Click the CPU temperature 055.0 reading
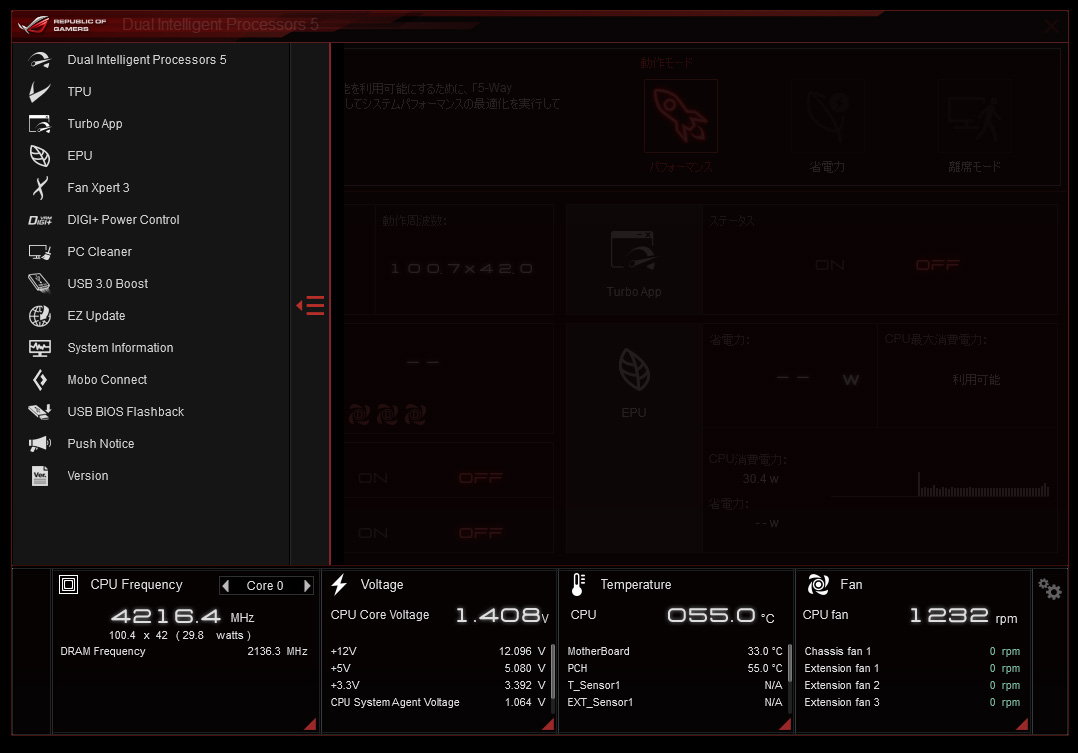This screenshot has height=753, width=1078. tap(720, 615)
